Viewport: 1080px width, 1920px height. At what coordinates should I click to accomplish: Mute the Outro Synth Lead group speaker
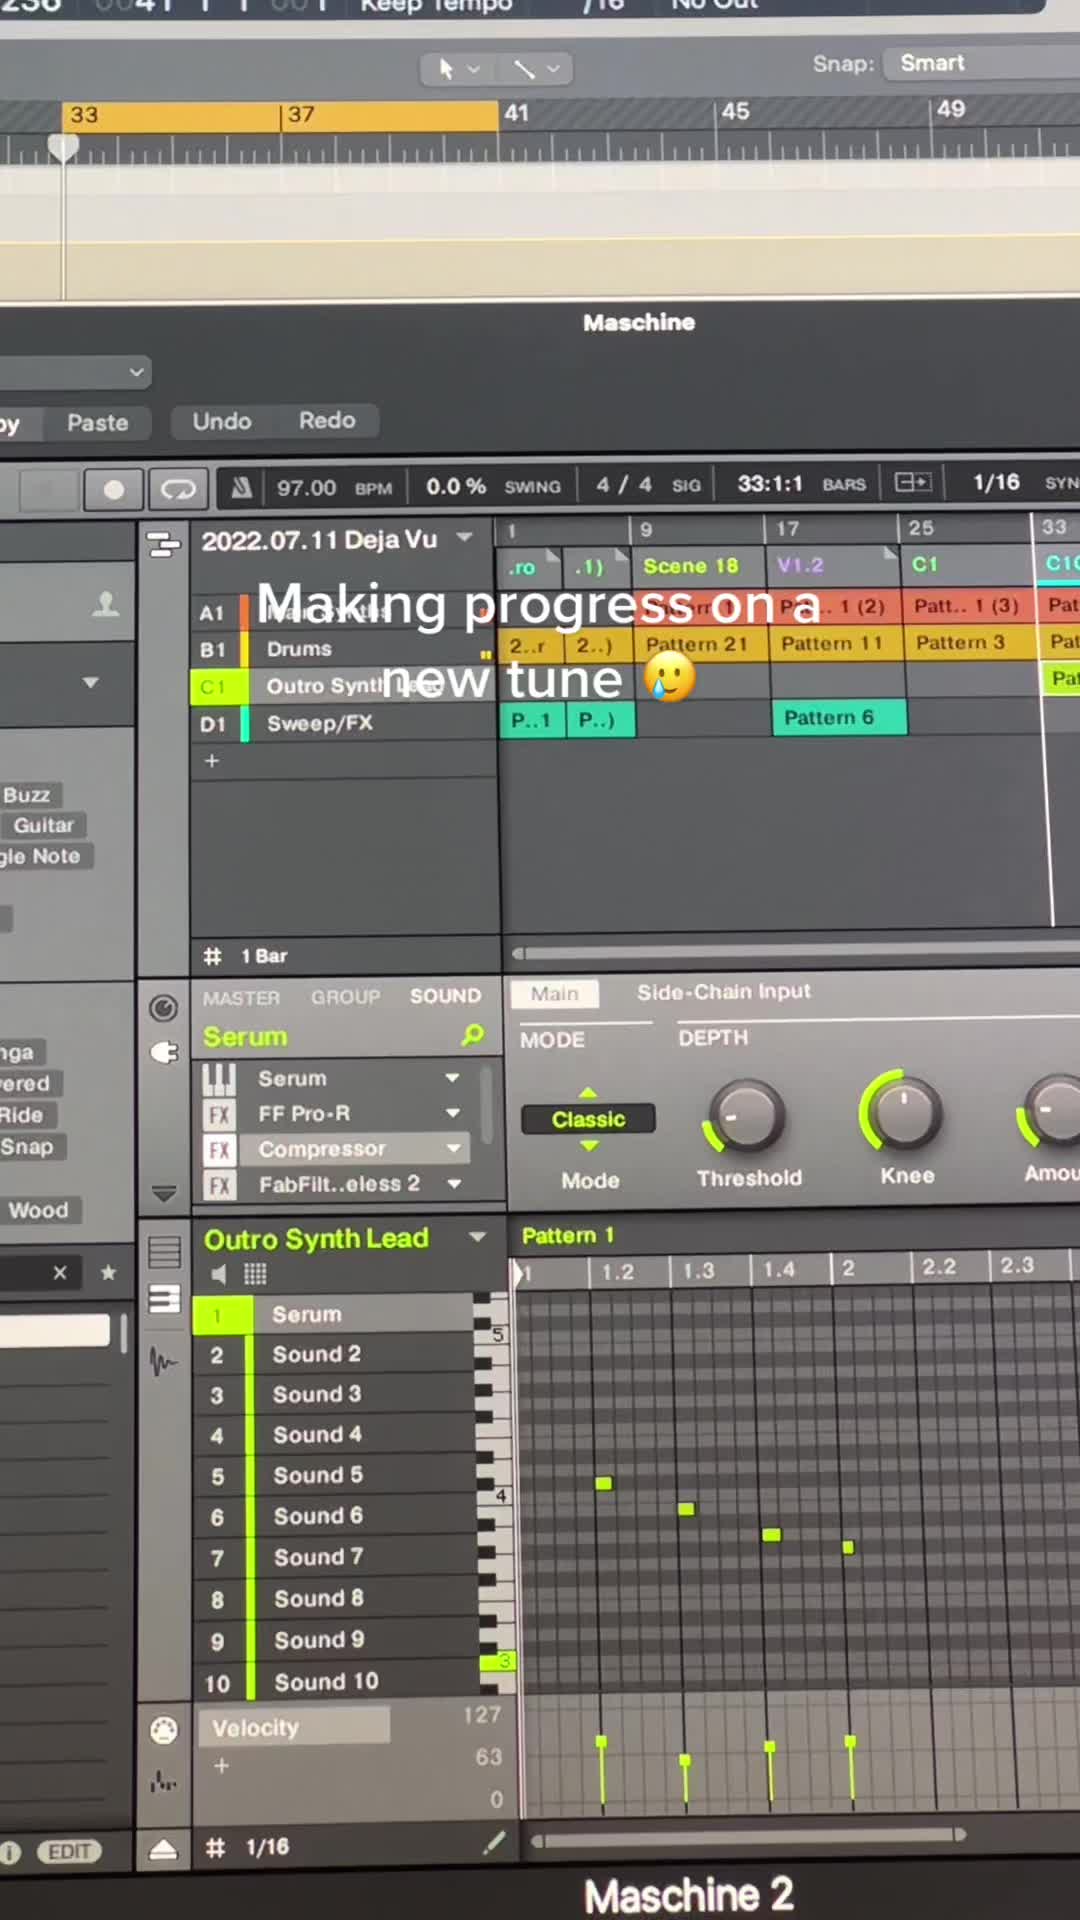tap(219, 1274)
